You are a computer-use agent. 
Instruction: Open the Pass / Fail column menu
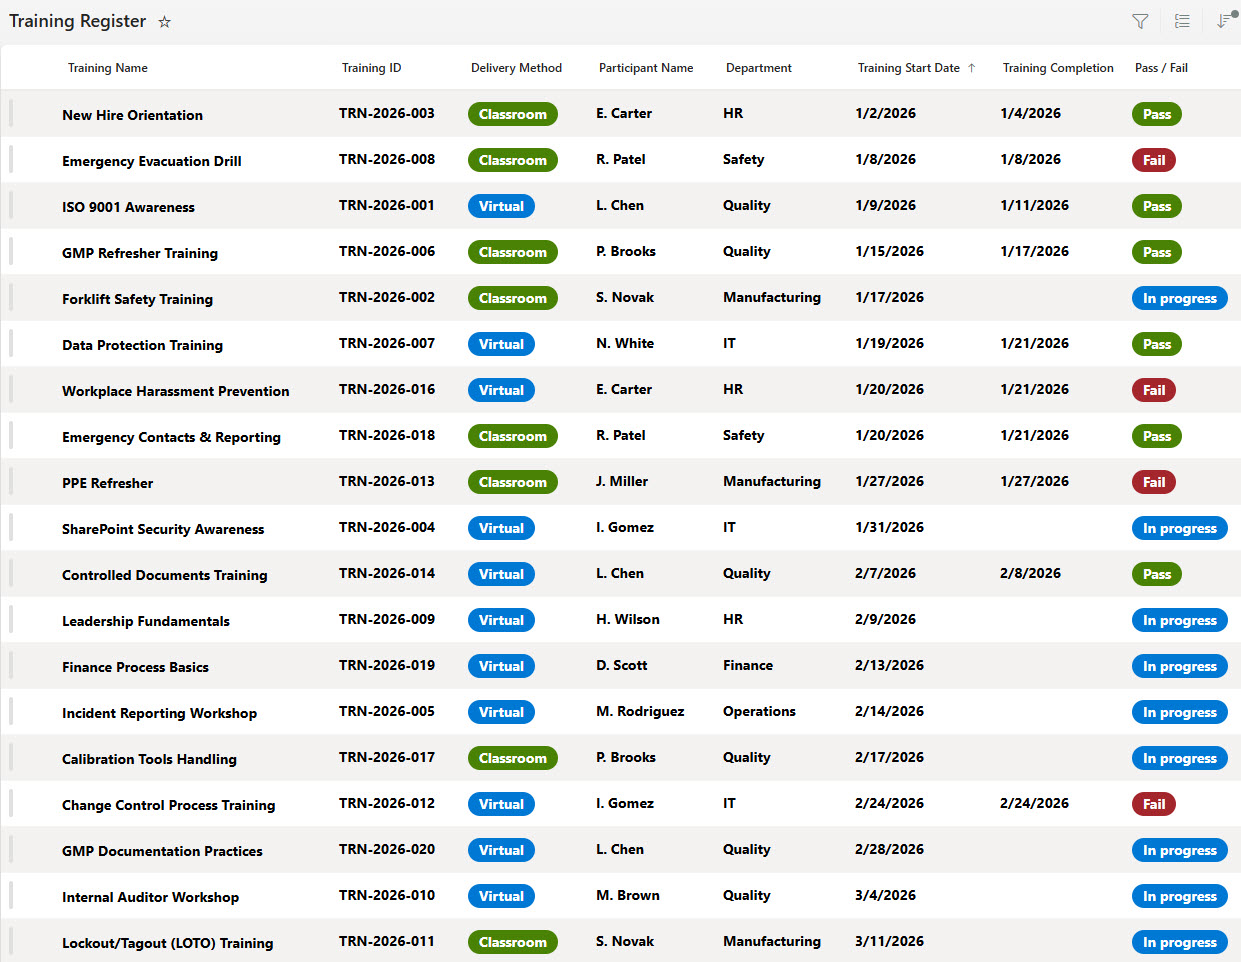pyautogui.click(x=1161, y=67)
